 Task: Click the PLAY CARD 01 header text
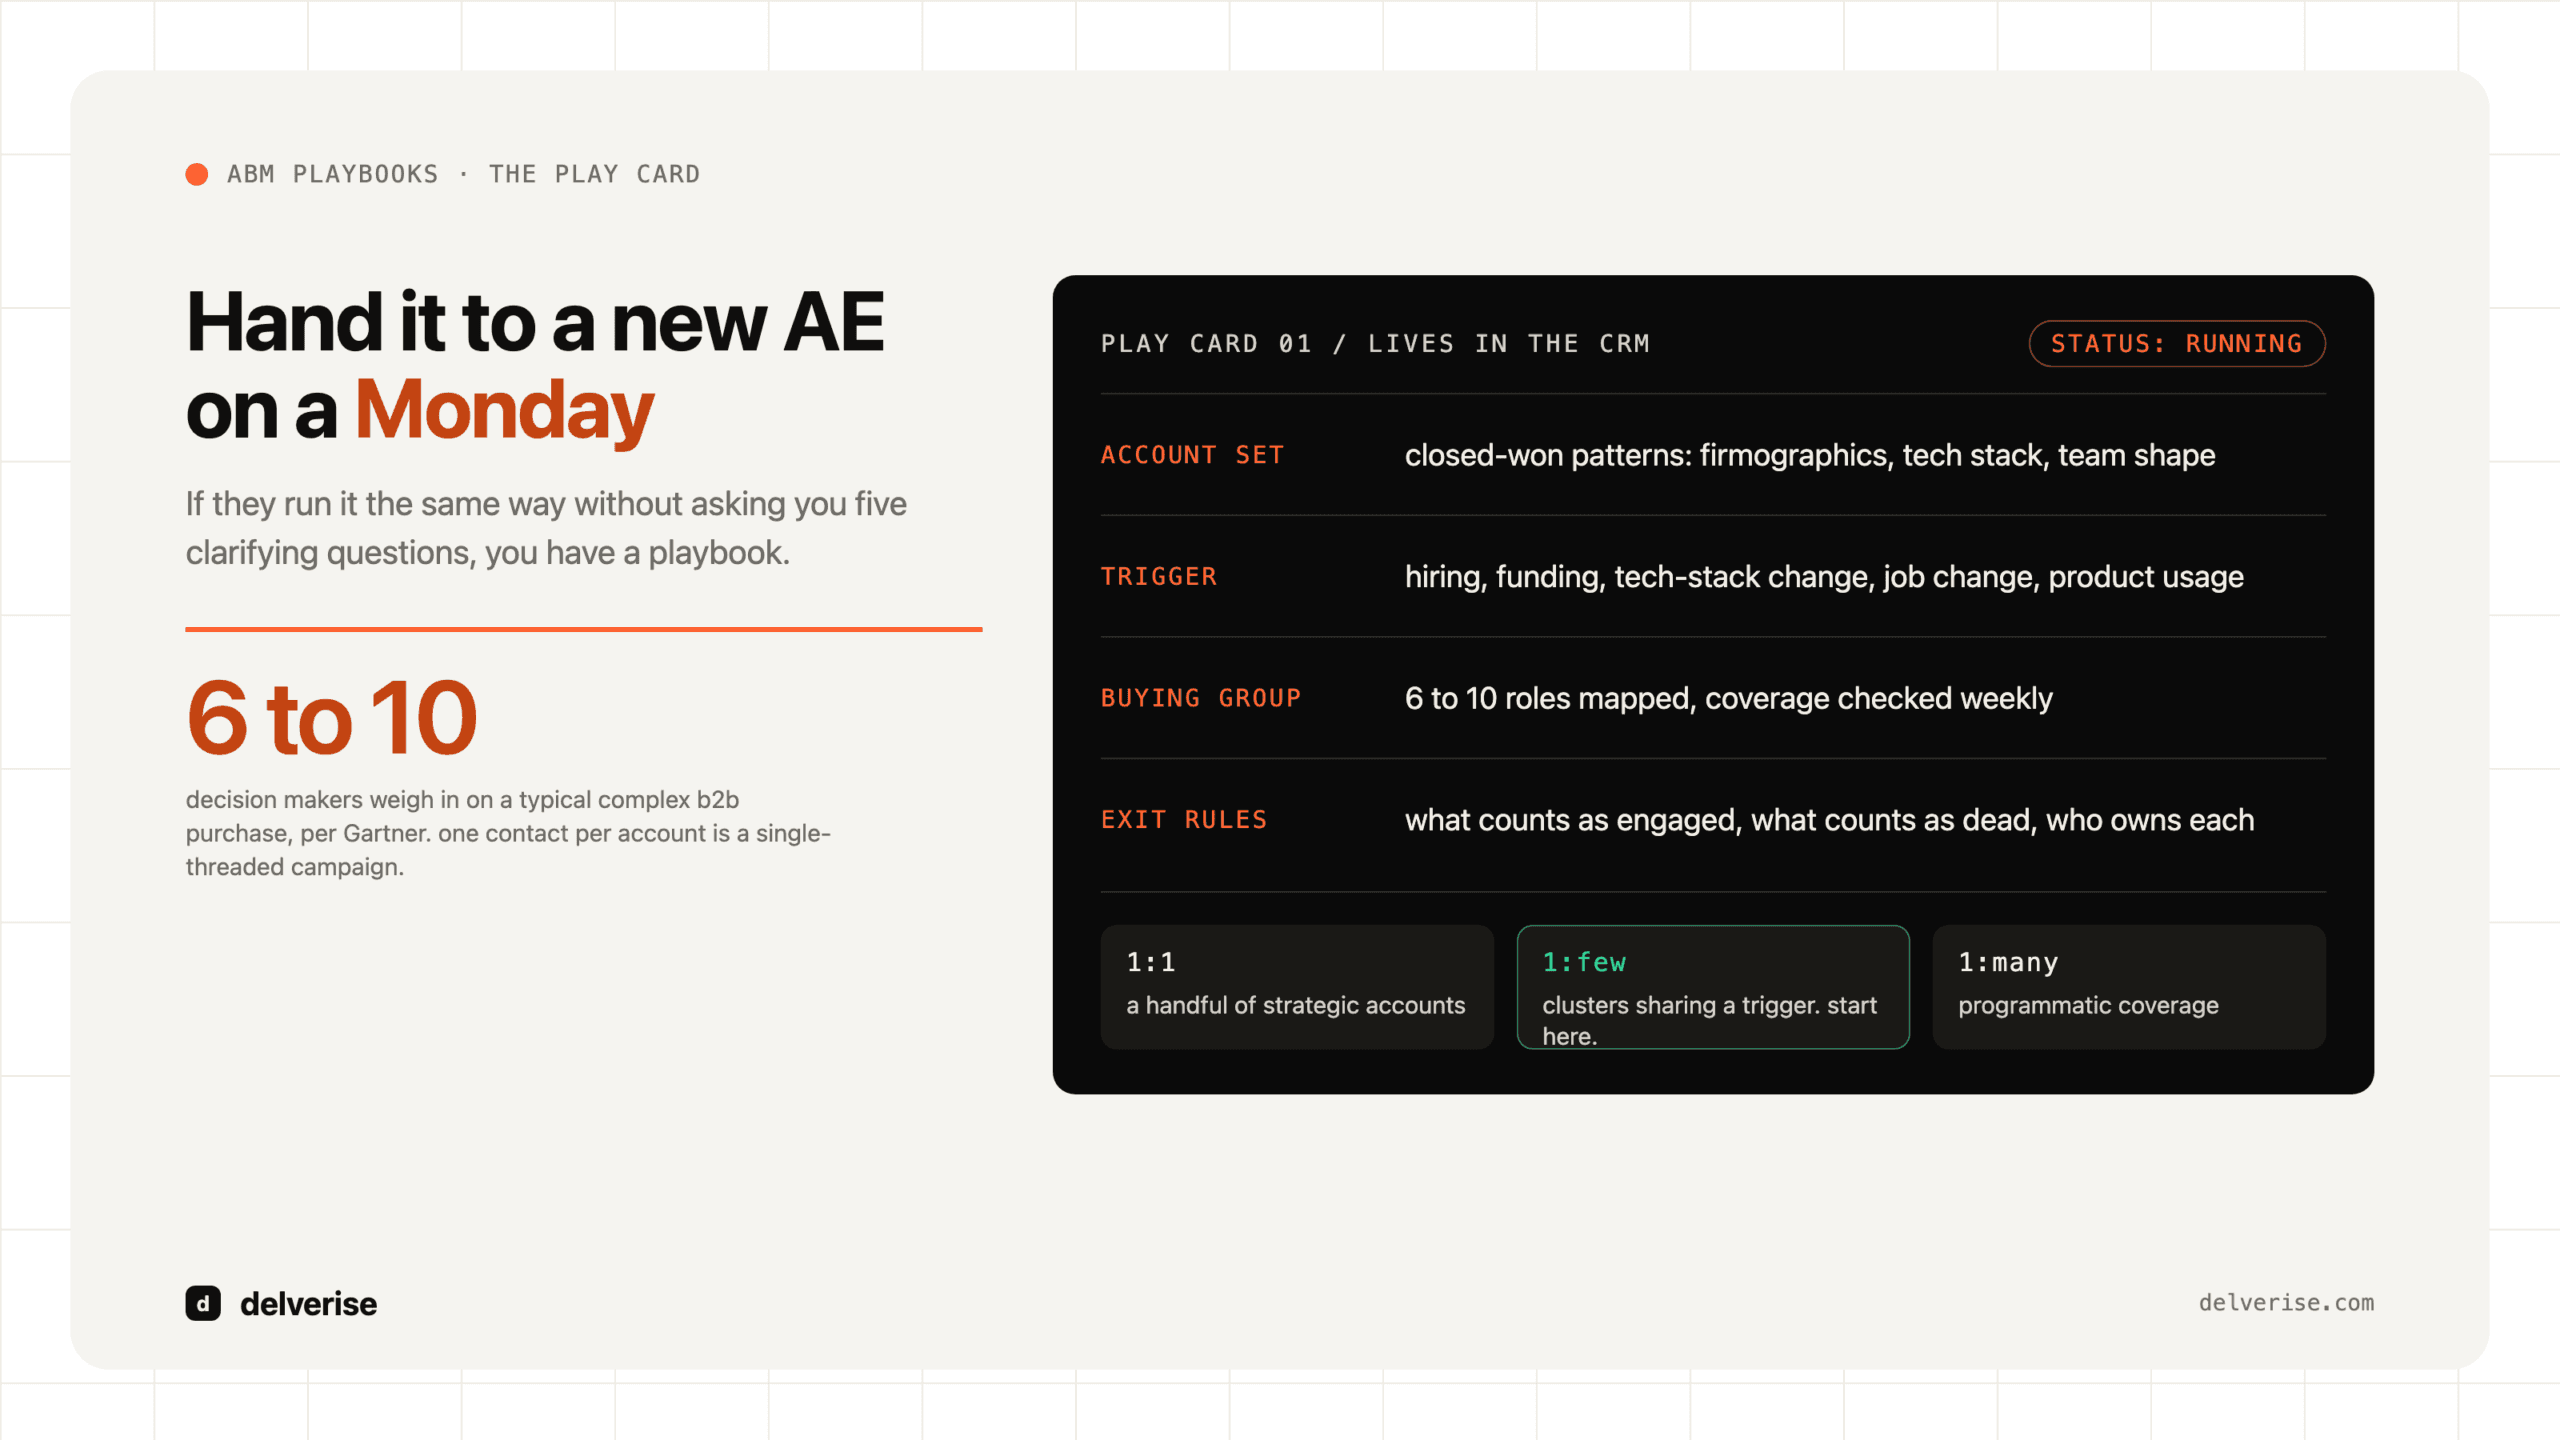coord(1376,343)
